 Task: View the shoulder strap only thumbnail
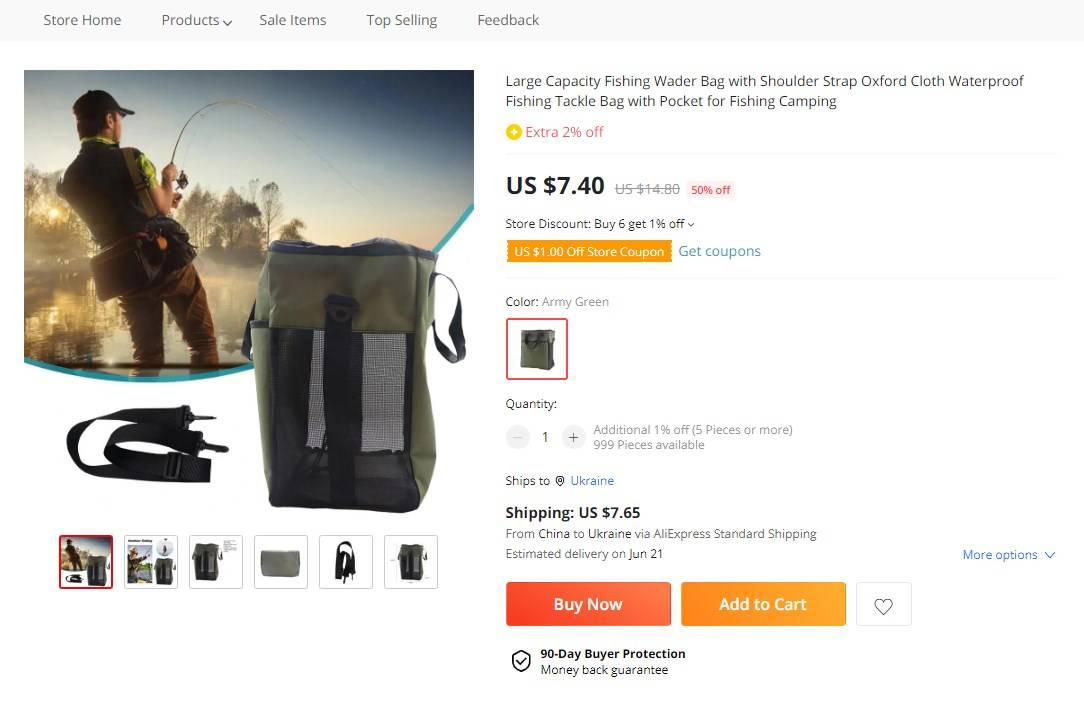(346, 562)
